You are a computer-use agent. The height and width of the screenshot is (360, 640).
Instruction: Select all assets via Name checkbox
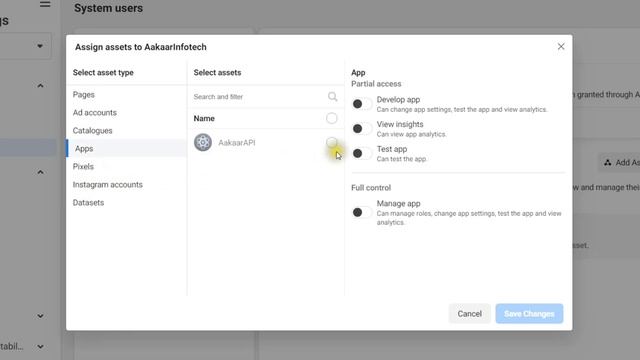pyautogui.click(x=331, y=118)
